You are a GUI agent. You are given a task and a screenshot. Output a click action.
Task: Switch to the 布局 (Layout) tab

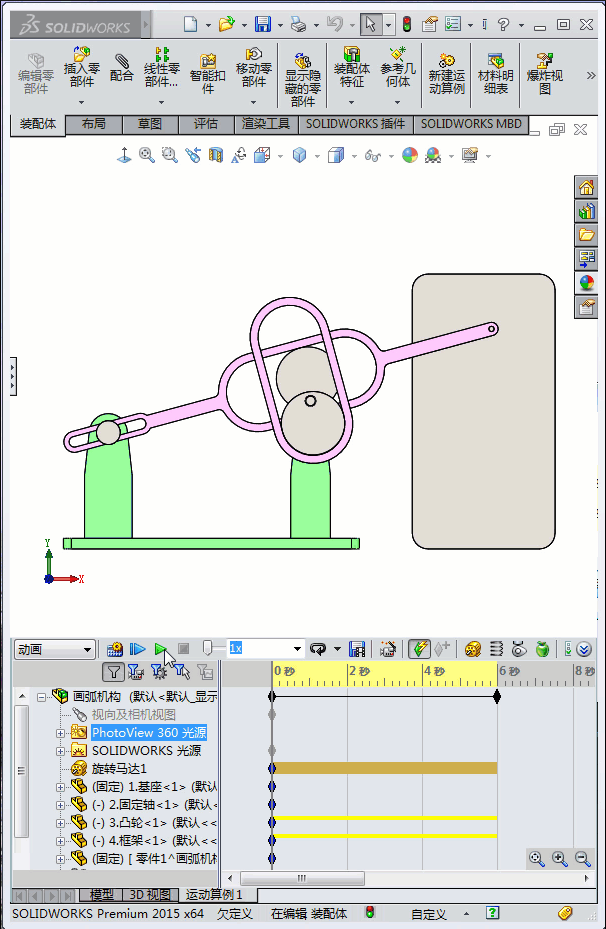pos(94,124)
